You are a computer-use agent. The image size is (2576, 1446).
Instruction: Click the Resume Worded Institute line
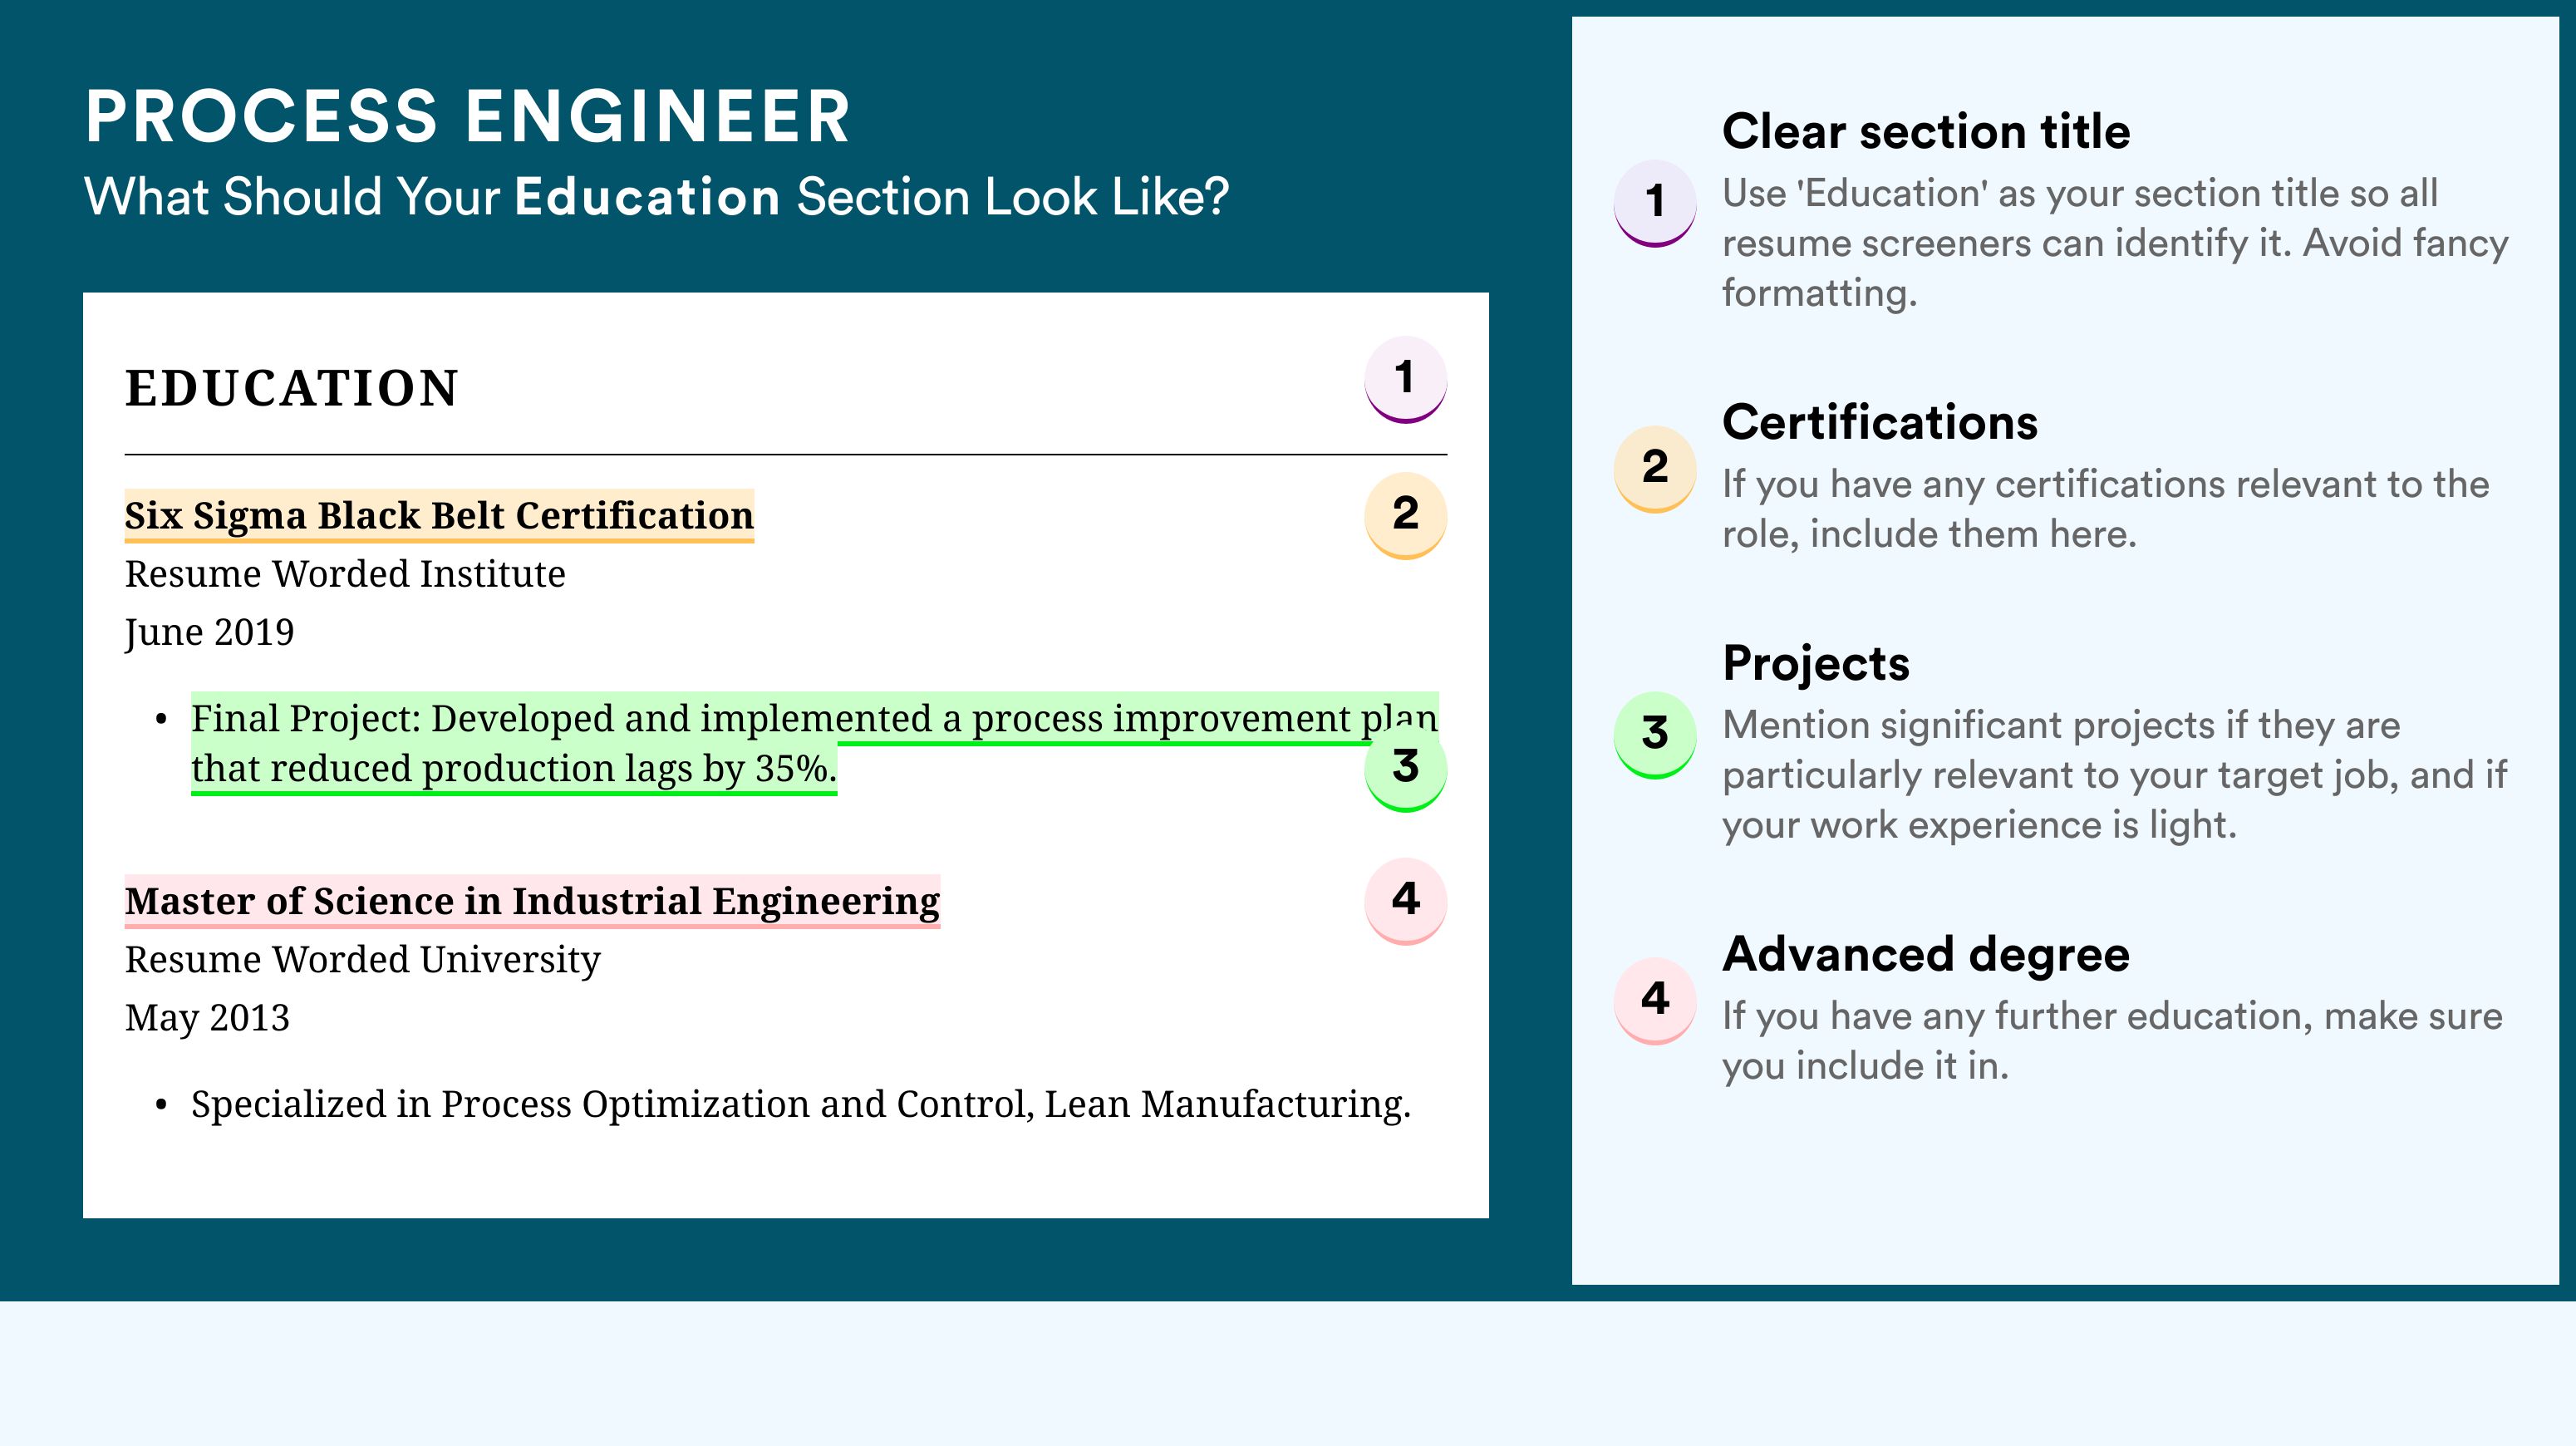click(345, 574)
